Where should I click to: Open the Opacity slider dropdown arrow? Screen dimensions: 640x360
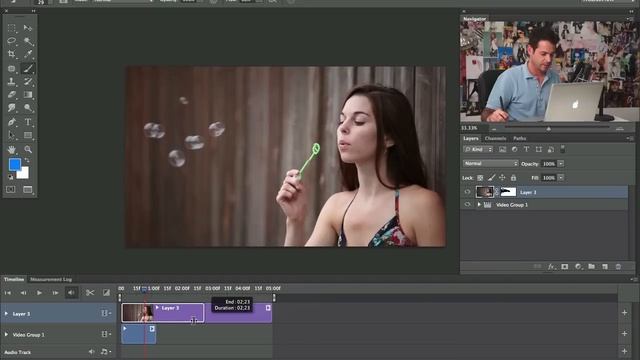point(561,164)
